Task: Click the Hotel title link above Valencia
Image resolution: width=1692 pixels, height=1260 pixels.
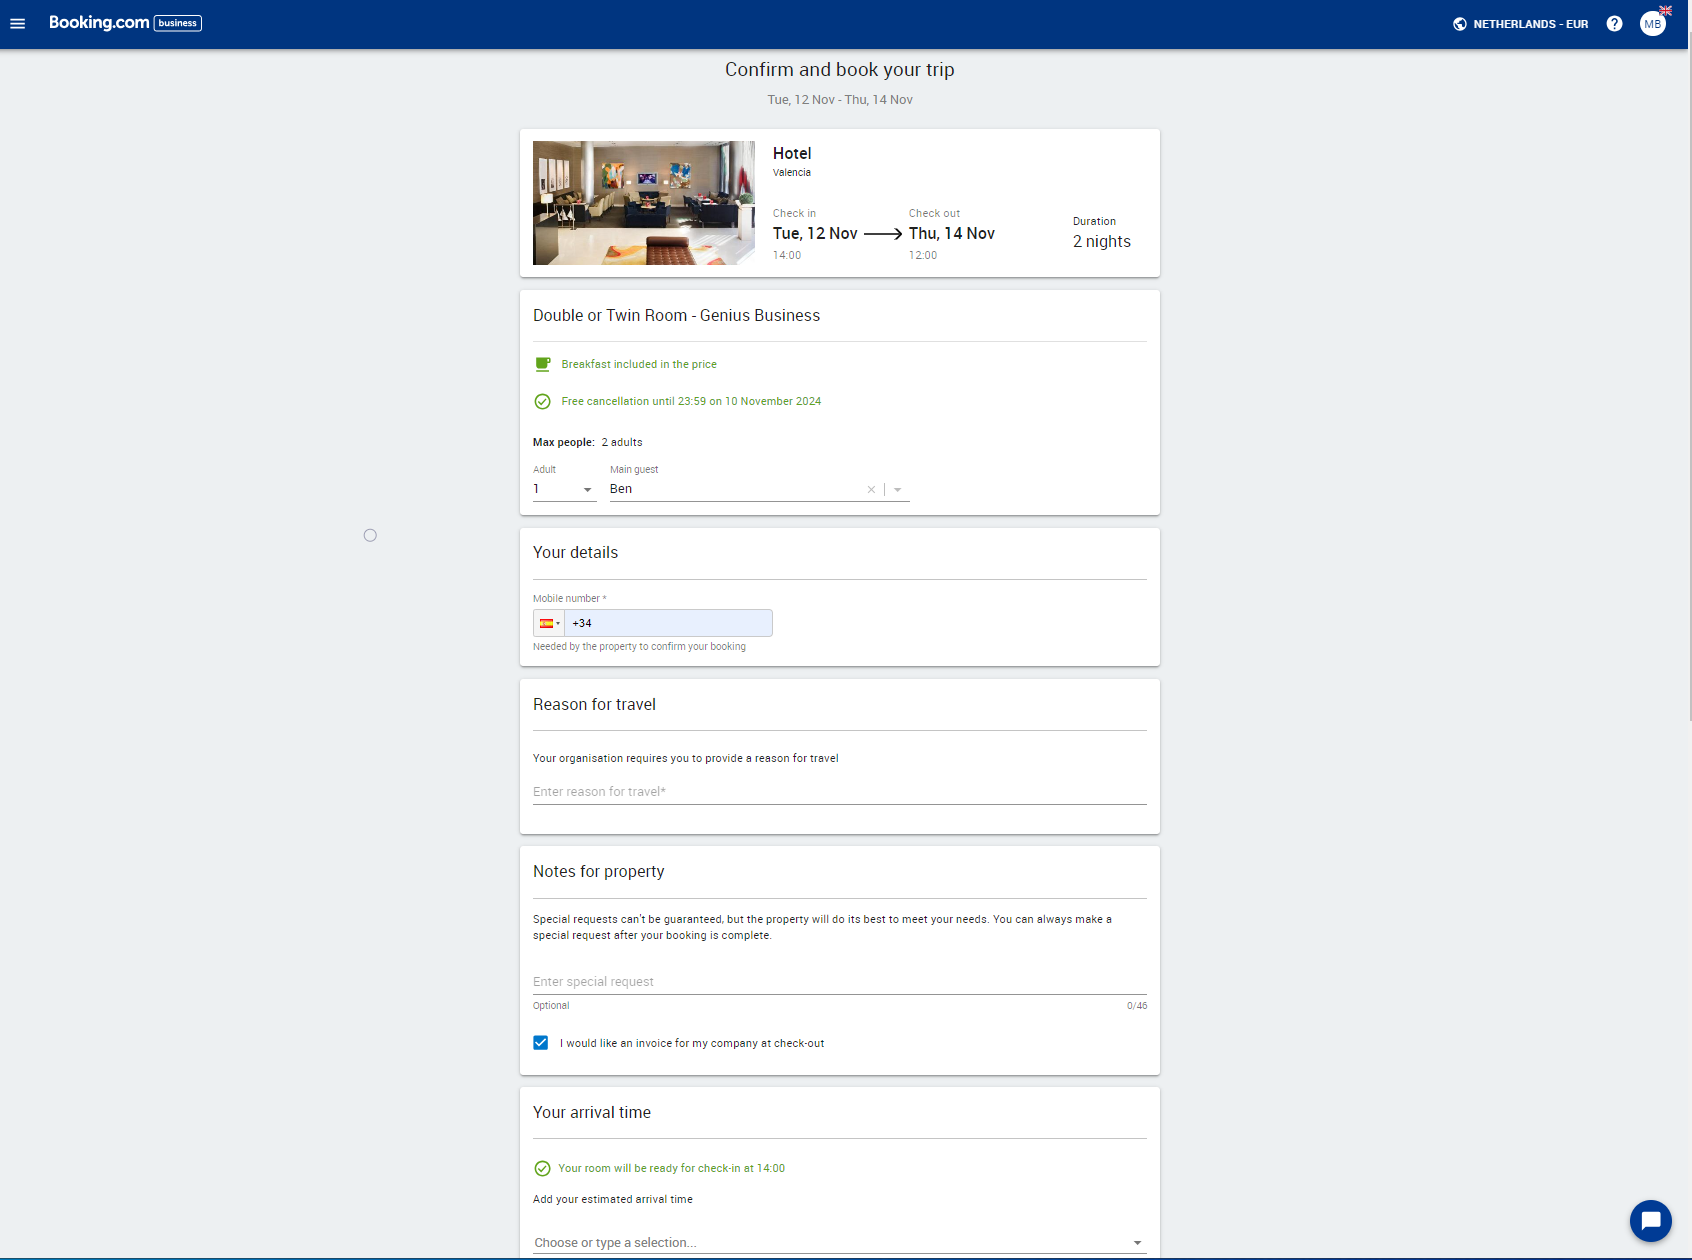Action: tap(791, 153)
